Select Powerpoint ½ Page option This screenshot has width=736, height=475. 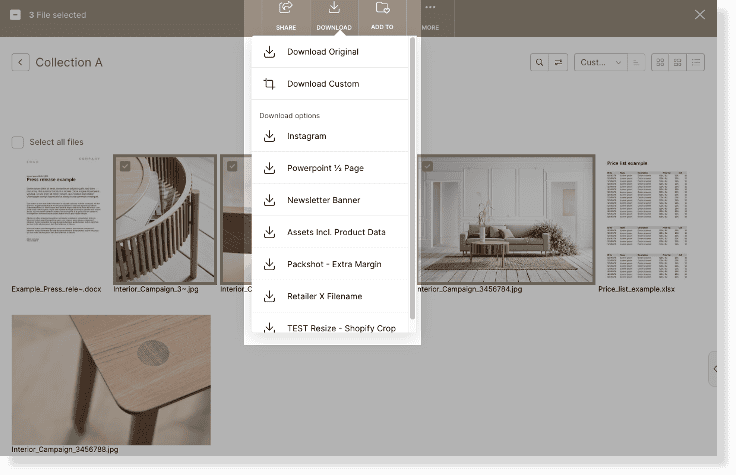tap(330, 168)
